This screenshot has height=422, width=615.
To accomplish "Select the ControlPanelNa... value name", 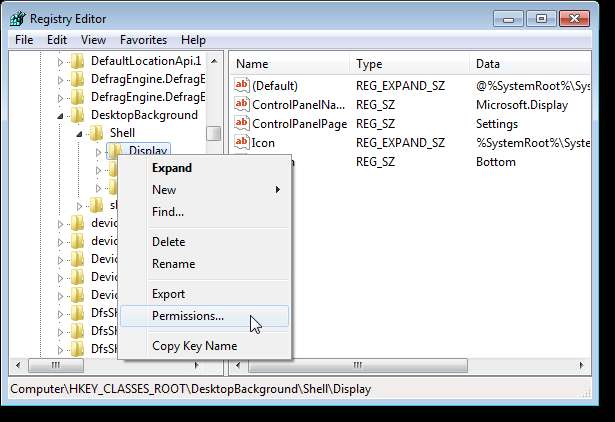I will click(298, 105).
